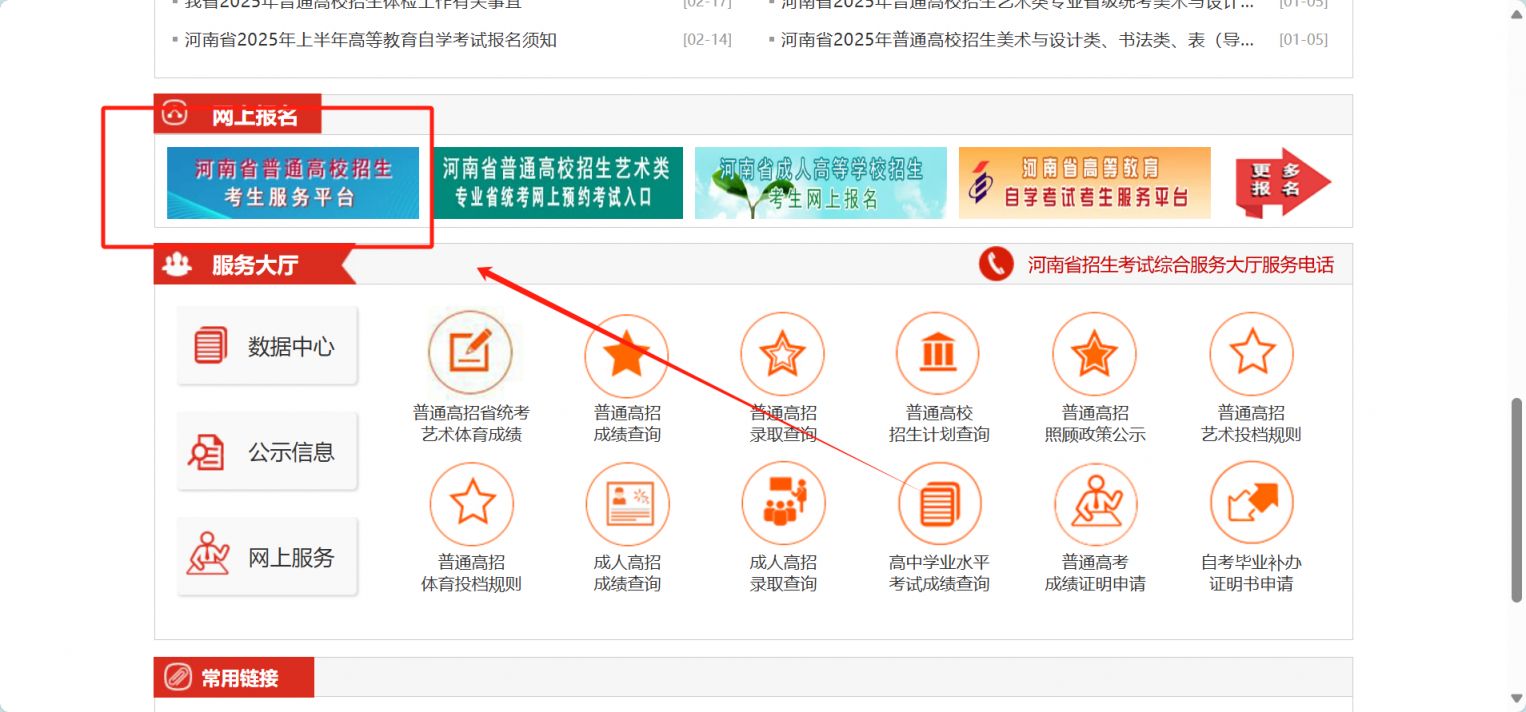
Task: Click the scrollbar up arrow
Action: (1517, 14)
